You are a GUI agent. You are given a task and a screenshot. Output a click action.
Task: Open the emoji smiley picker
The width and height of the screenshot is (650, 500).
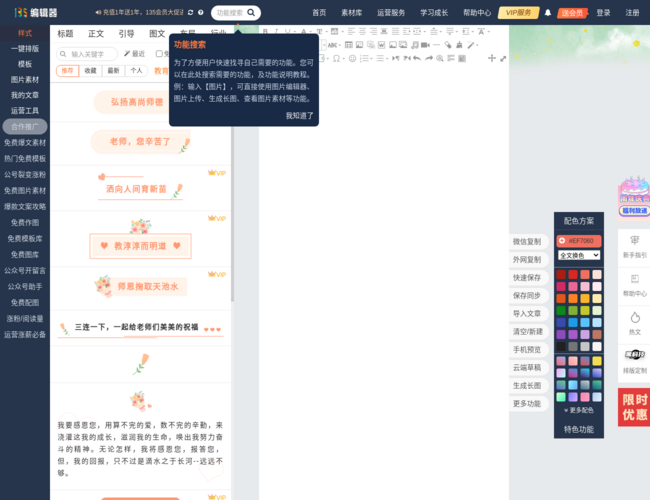352,58
